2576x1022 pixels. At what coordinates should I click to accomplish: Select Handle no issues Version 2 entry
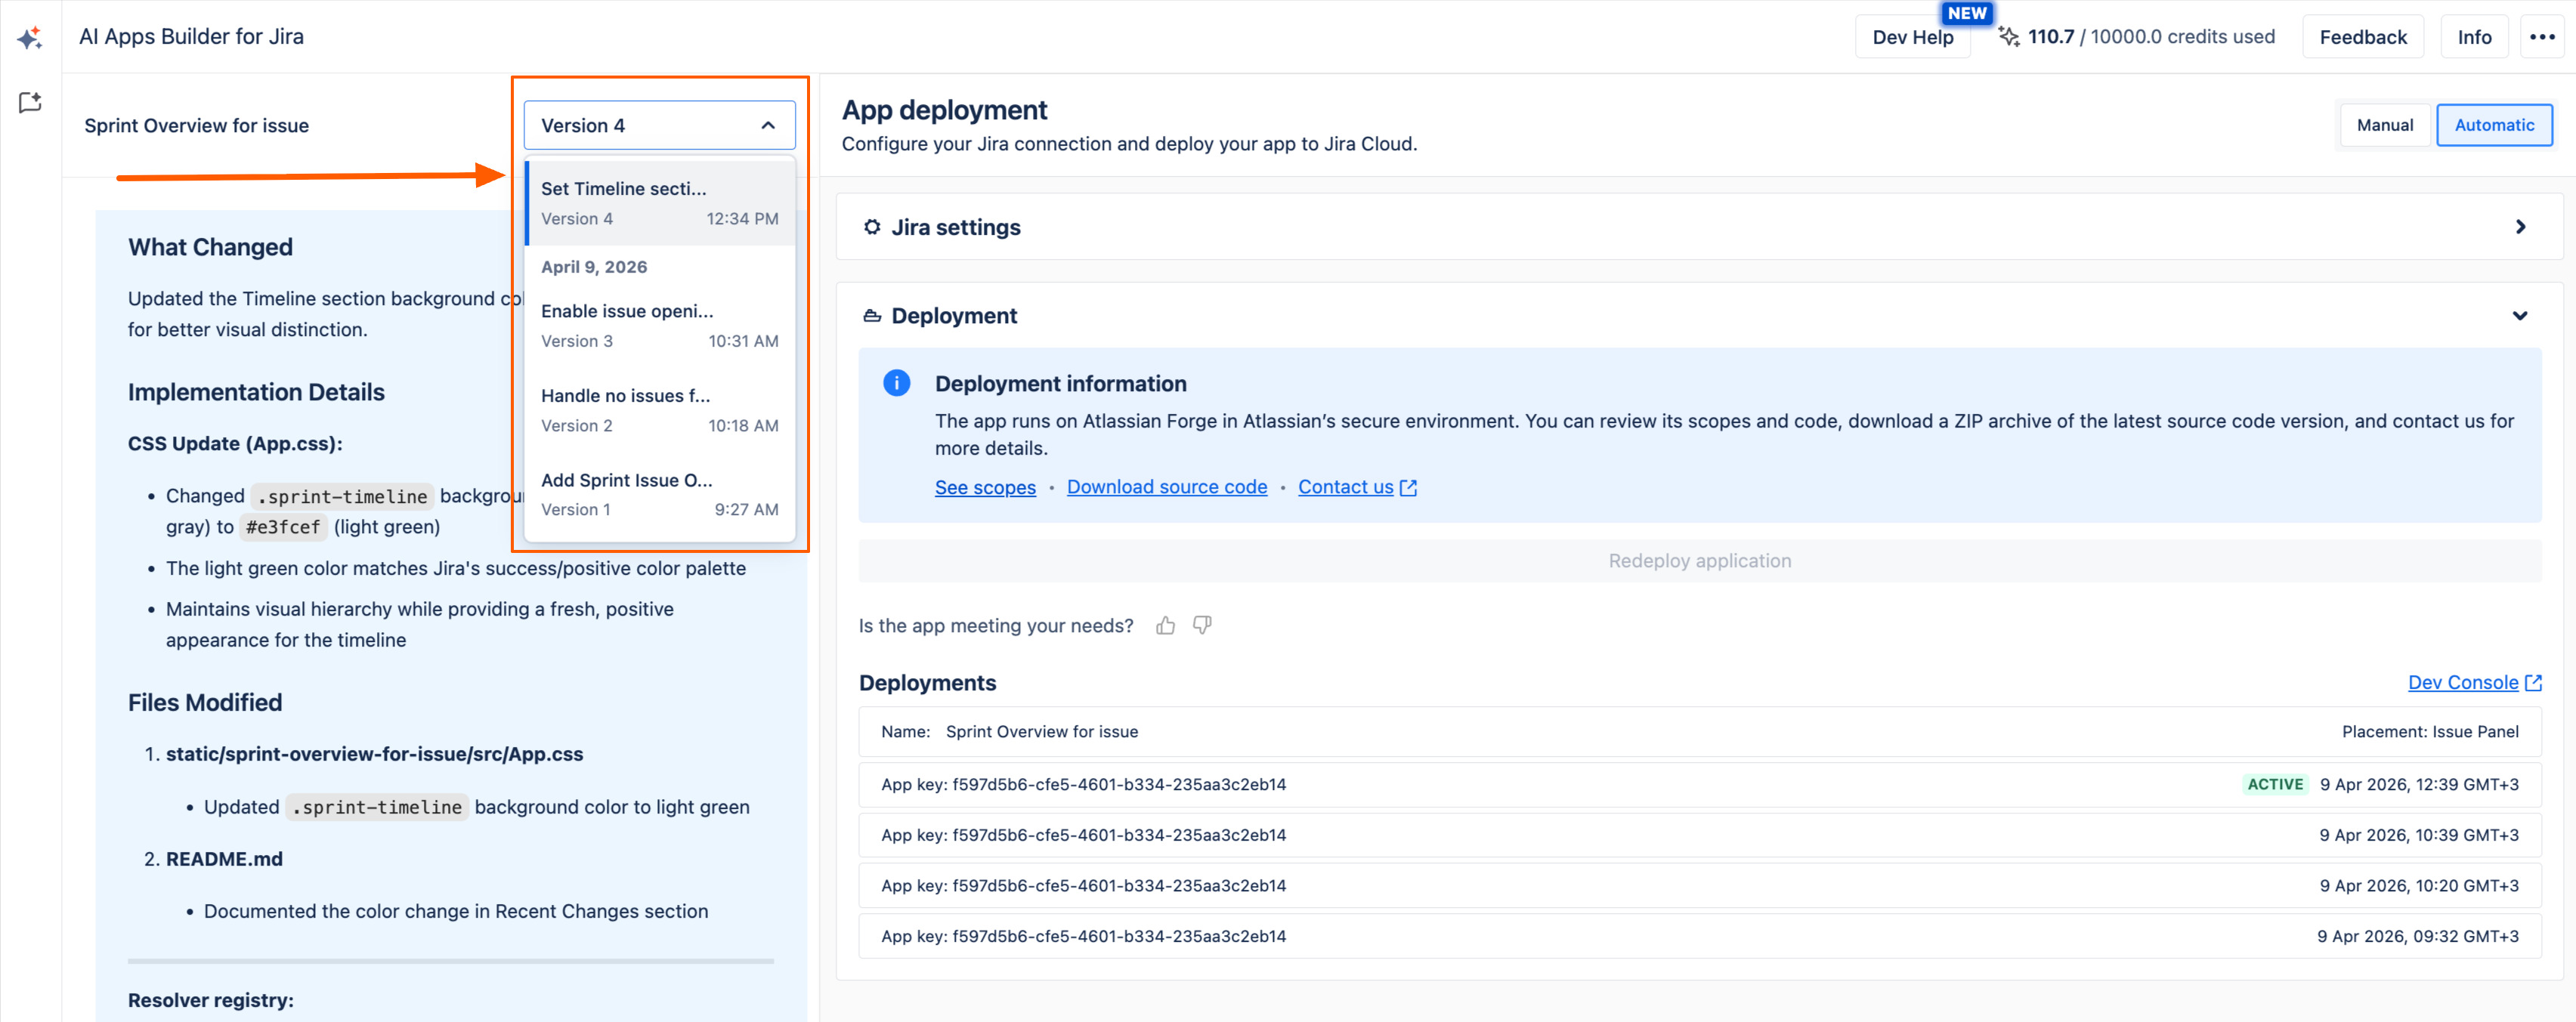tap(659, 410)
